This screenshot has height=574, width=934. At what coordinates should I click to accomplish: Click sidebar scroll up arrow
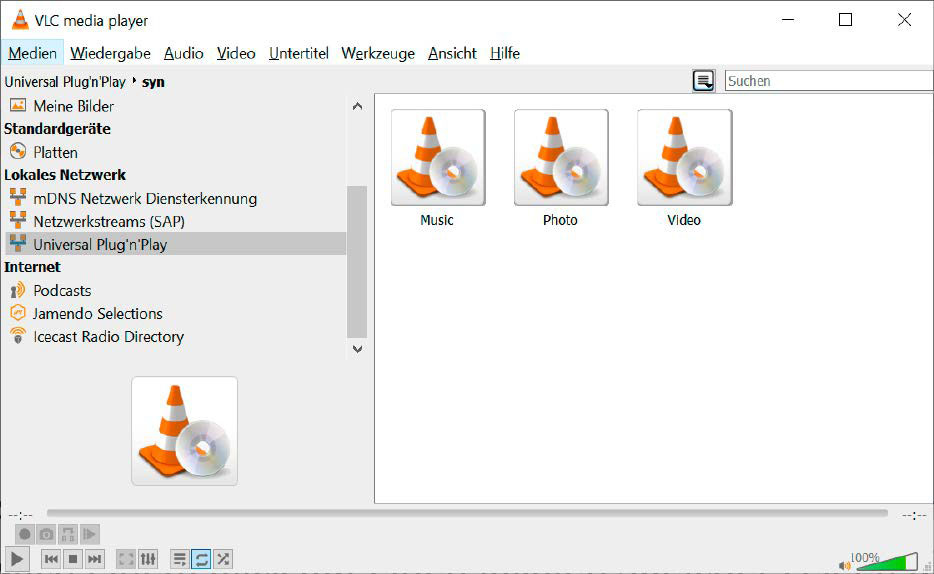pyautogui.click(x=357, y=106)
